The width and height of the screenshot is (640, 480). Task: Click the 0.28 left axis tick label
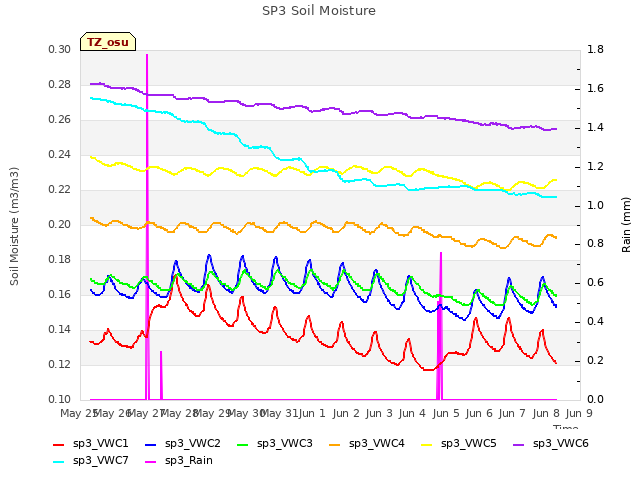pyautogui.click(x=60, y=84)
